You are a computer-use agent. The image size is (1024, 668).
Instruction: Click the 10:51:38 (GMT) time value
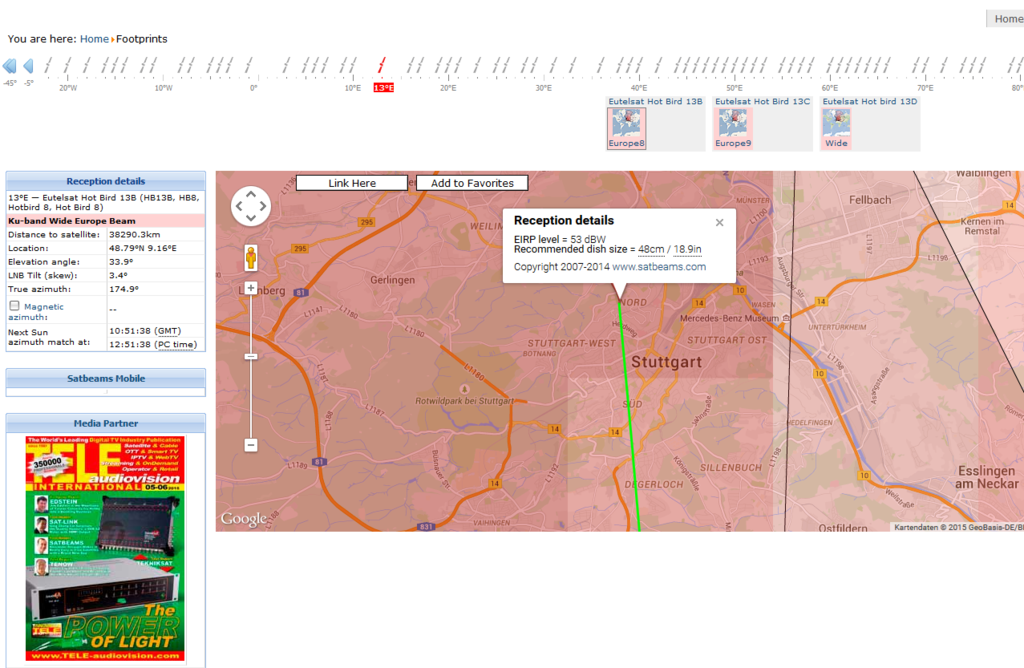pyautogui.click(x=145, y=330)
